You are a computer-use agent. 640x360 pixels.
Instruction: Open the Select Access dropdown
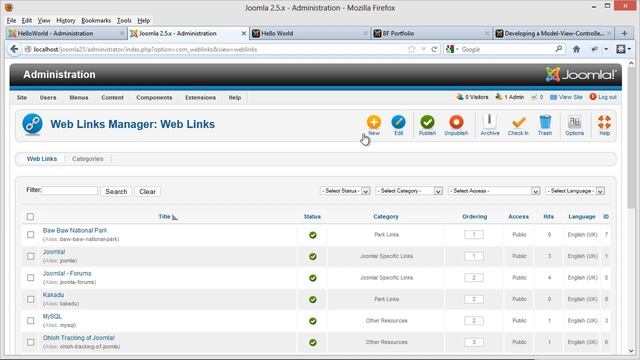coord(494,191)
